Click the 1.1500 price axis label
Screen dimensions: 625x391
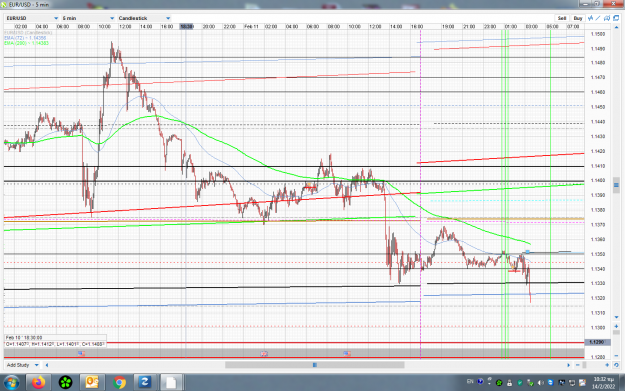[x=597, y=34]
